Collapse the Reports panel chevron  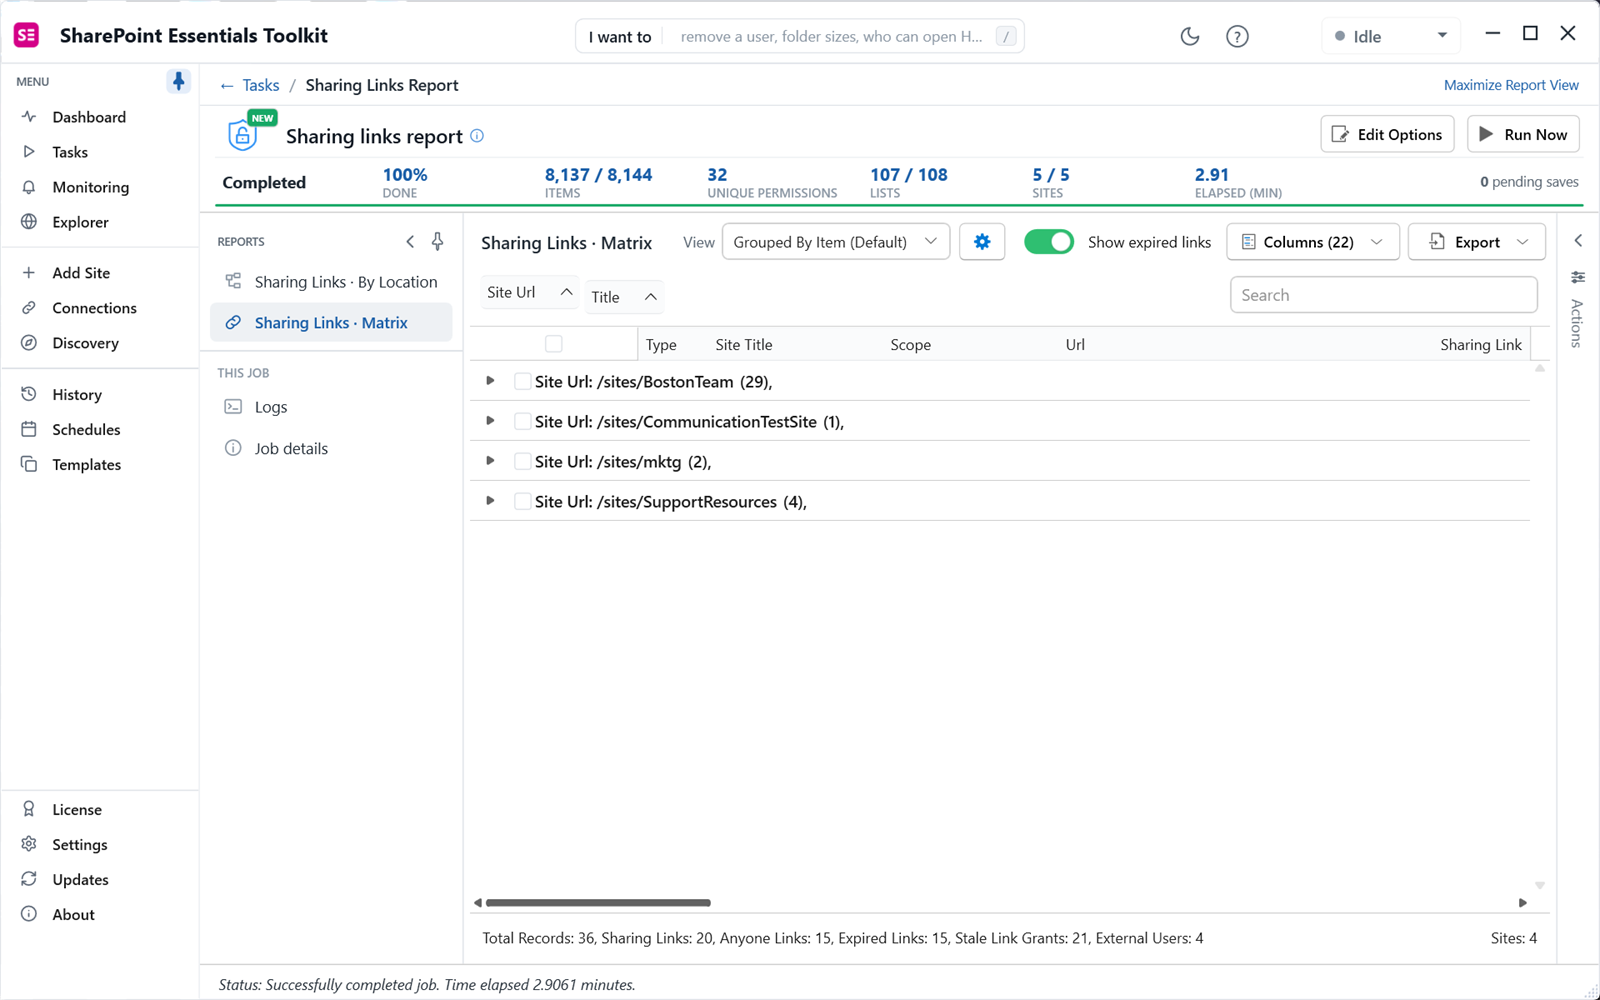point(410,241)
